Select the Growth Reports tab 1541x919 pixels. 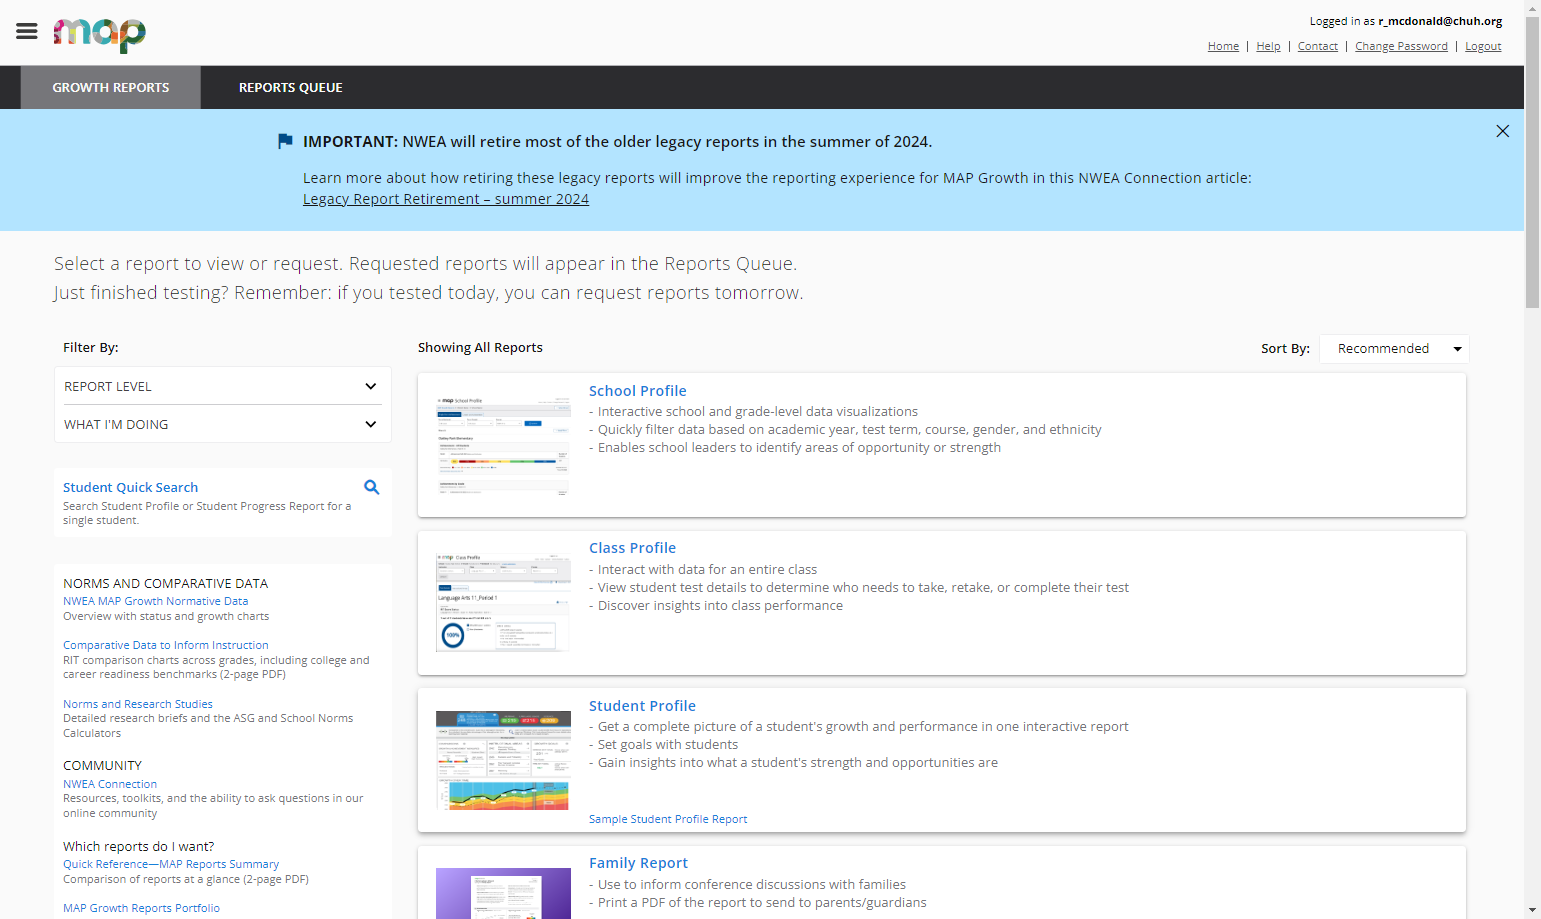[111, 88]
